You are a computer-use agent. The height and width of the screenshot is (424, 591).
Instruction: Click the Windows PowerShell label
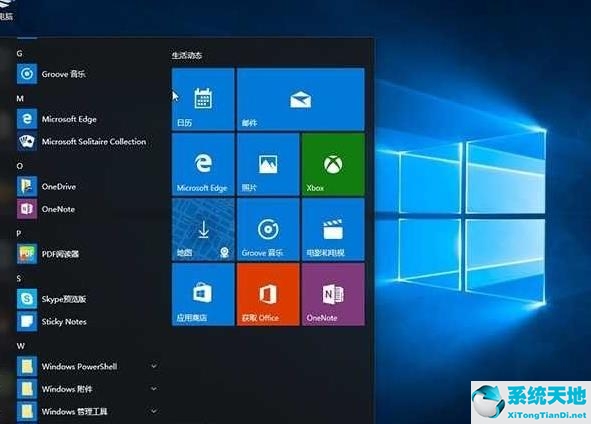pos(79,366)
